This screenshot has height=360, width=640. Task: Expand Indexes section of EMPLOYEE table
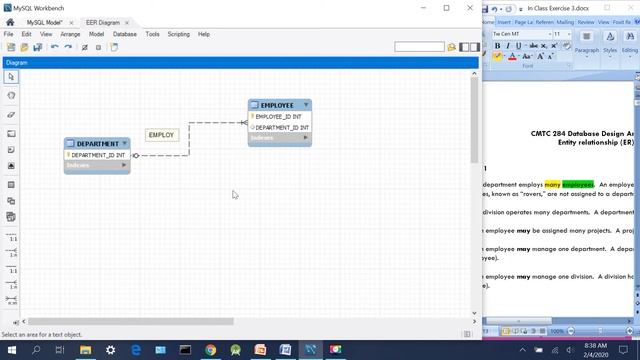pos(305,138)
